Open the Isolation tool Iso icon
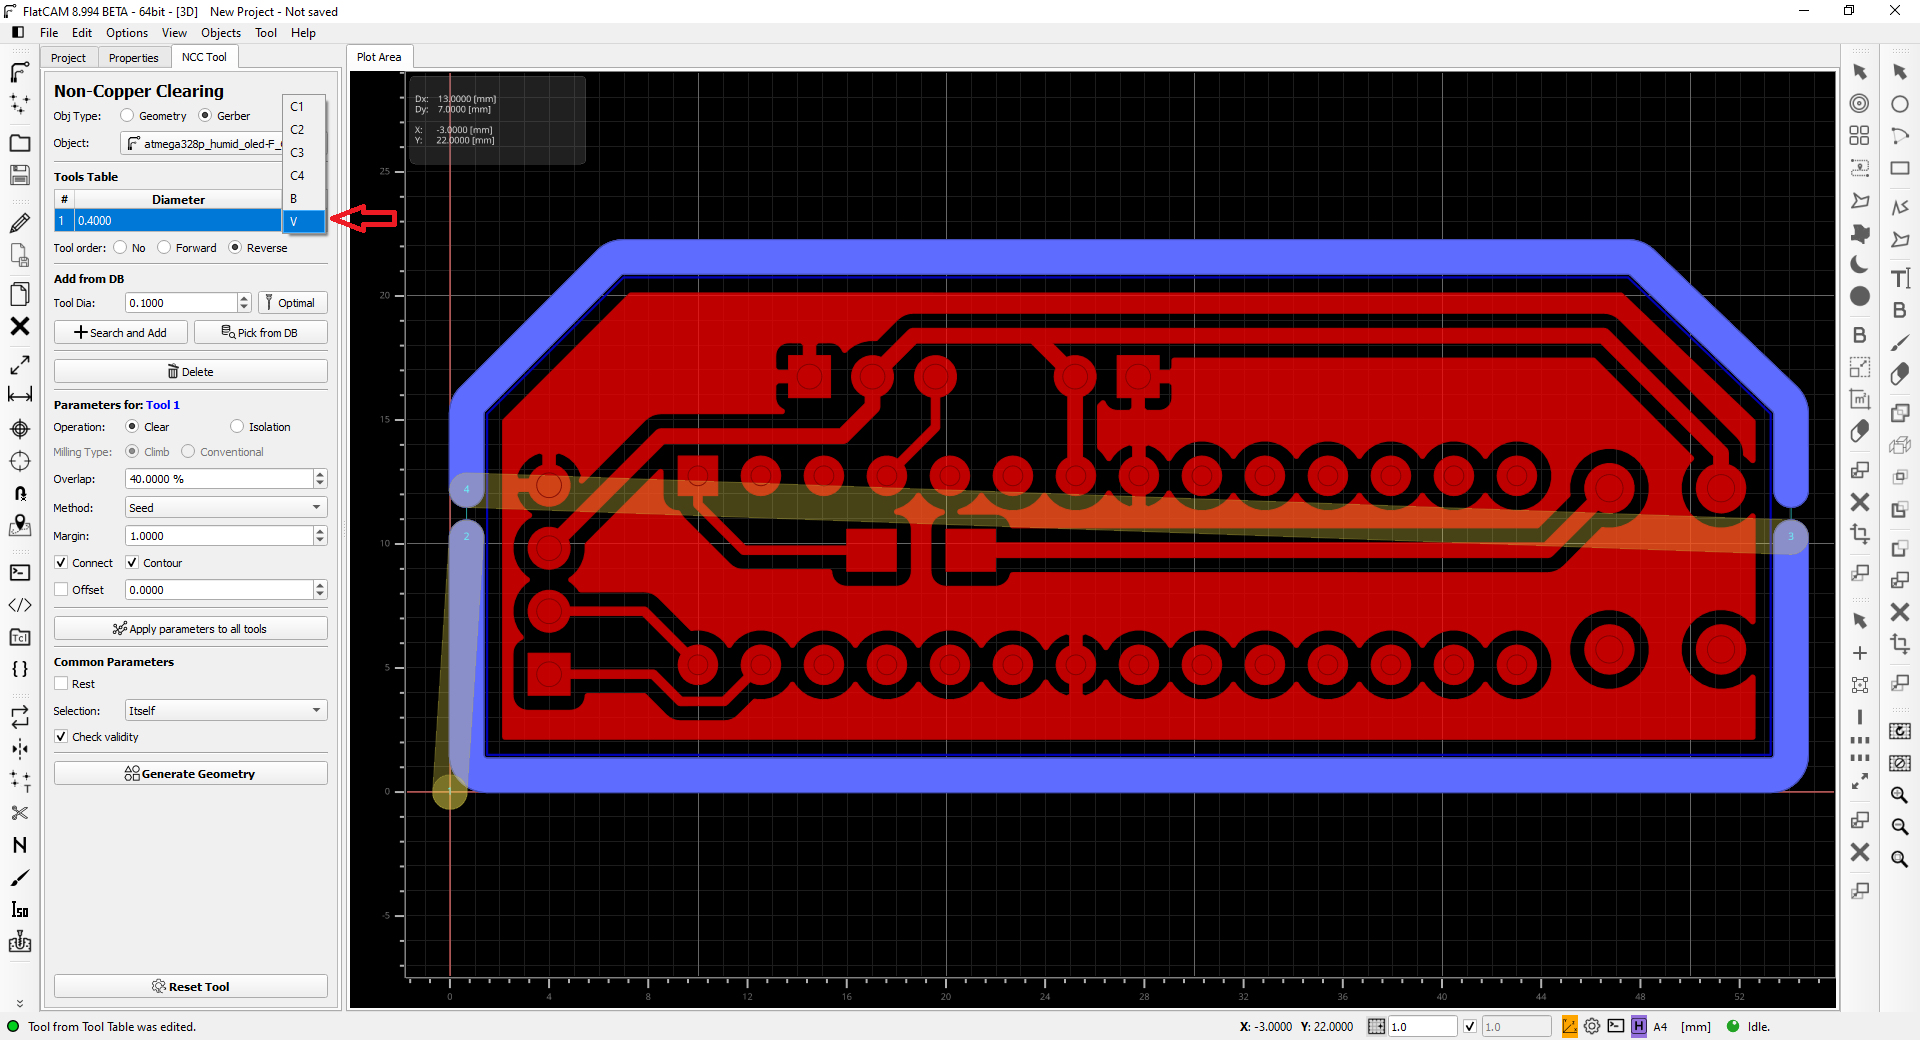The width and height of the screenshot is (1920, 1040). (20, 909)
